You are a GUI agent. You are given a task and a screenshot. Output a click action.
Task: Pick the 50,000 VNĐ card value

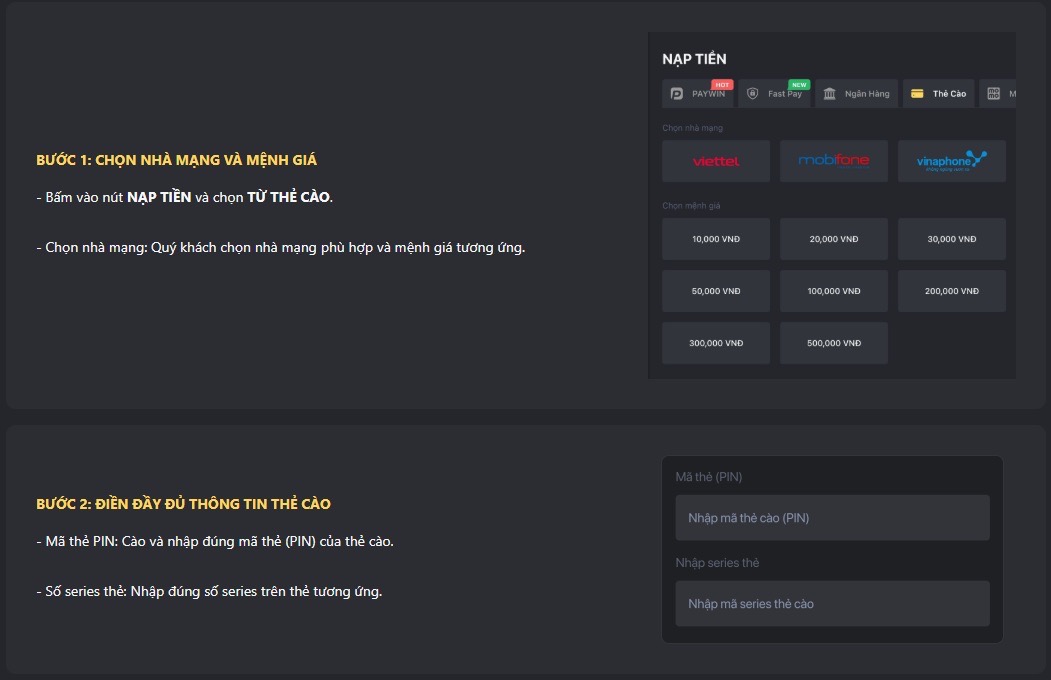pos(716,291)
